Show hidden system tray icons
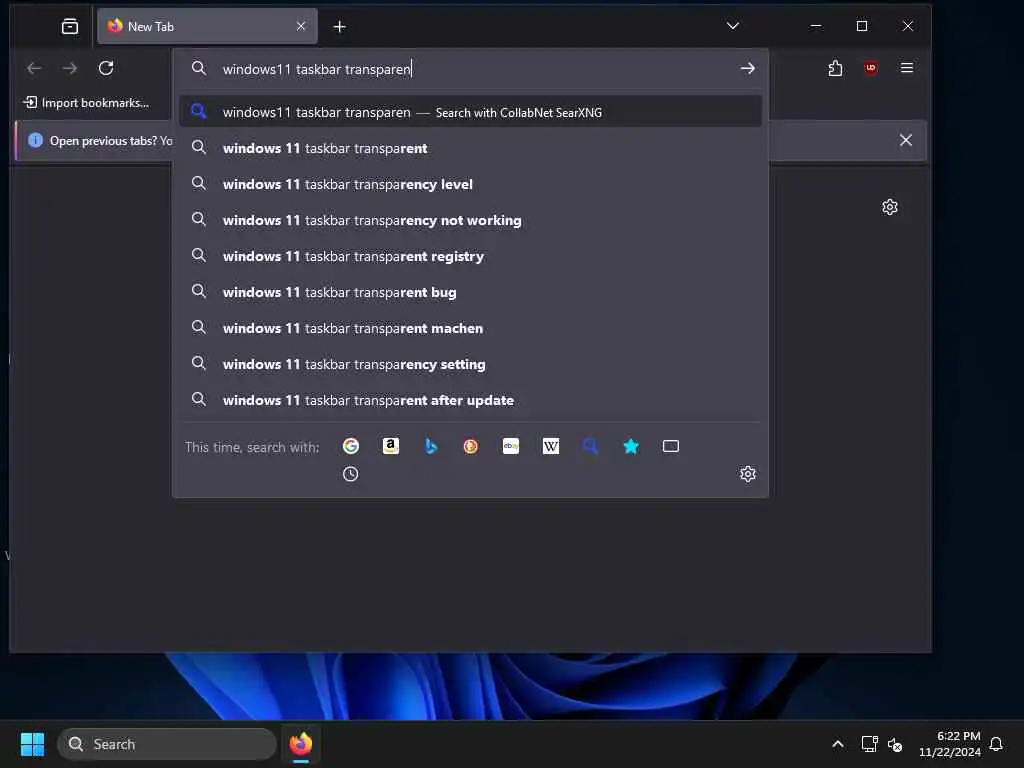This screenshot has height=768, width=1024. pyautogui.click(x=838, y=744)
